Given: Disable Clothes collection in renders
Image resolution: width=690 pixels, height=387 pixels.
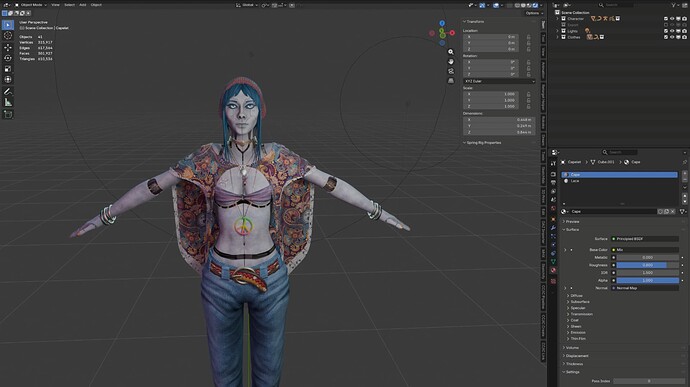Looking at the screenshot, I should click(x=684, y=37).
